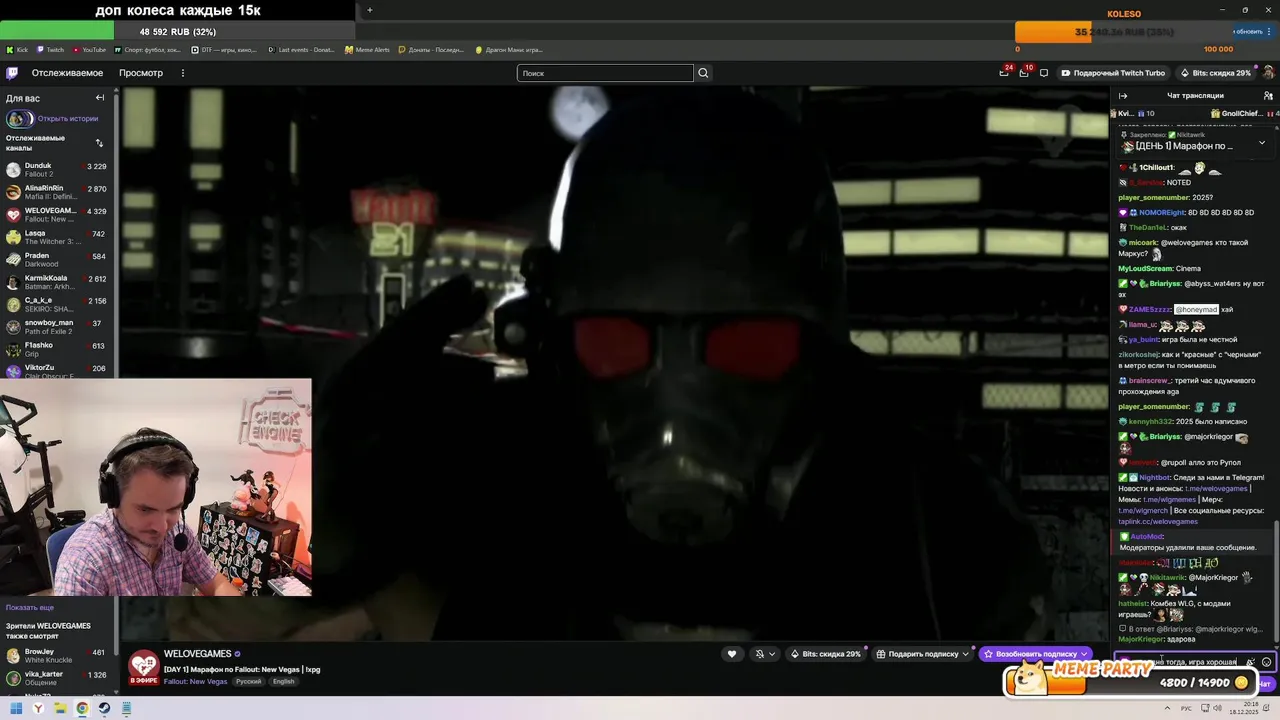Click WELOVEGAMES channel name under stream

(197, 654)
